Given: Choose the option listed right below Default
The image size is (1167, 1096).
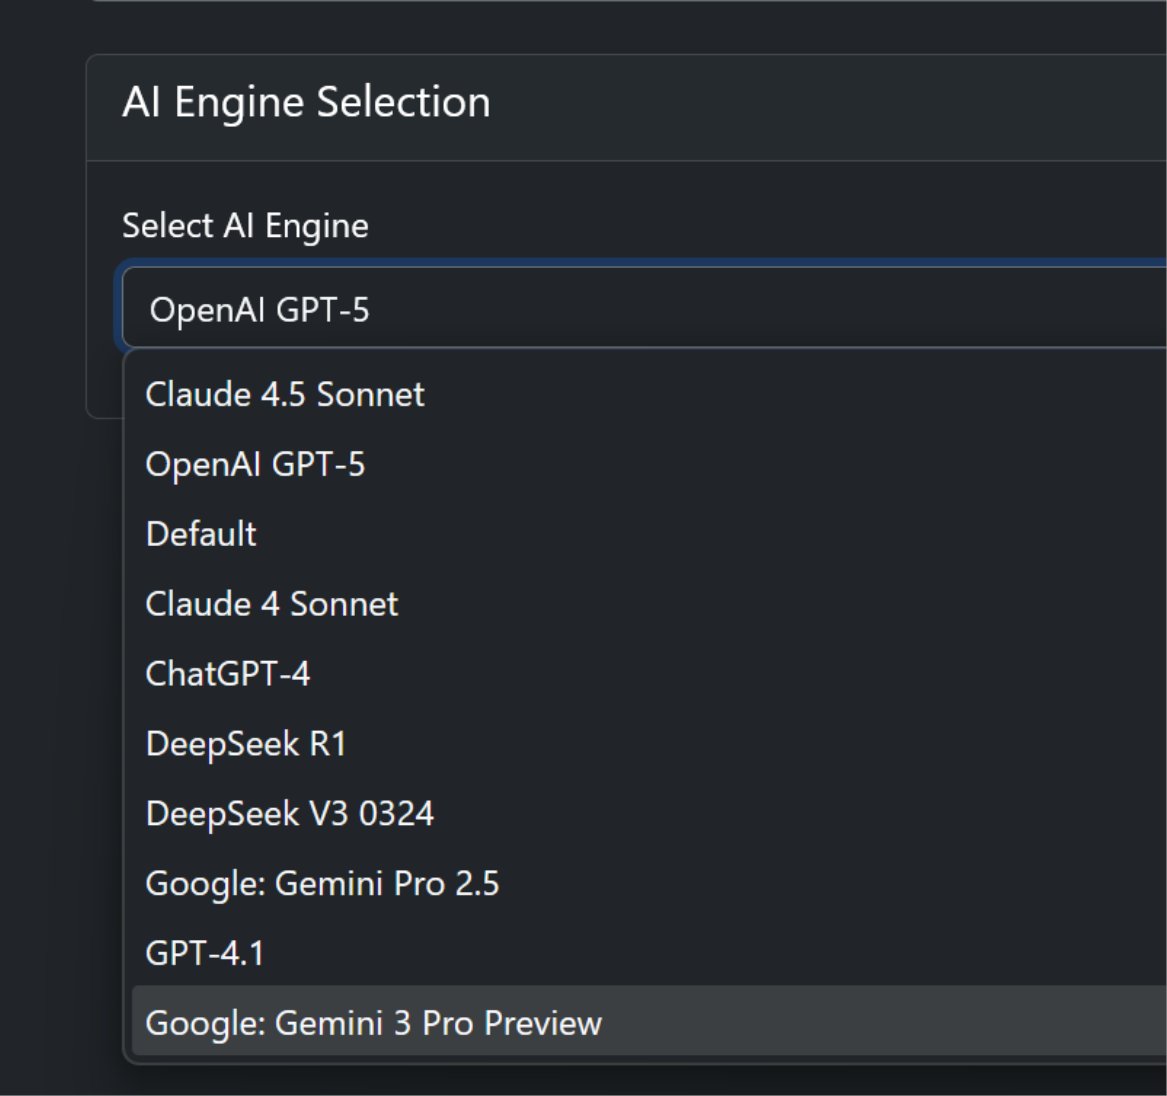Looking at the screenshot, I should click(x=272, y=604).
